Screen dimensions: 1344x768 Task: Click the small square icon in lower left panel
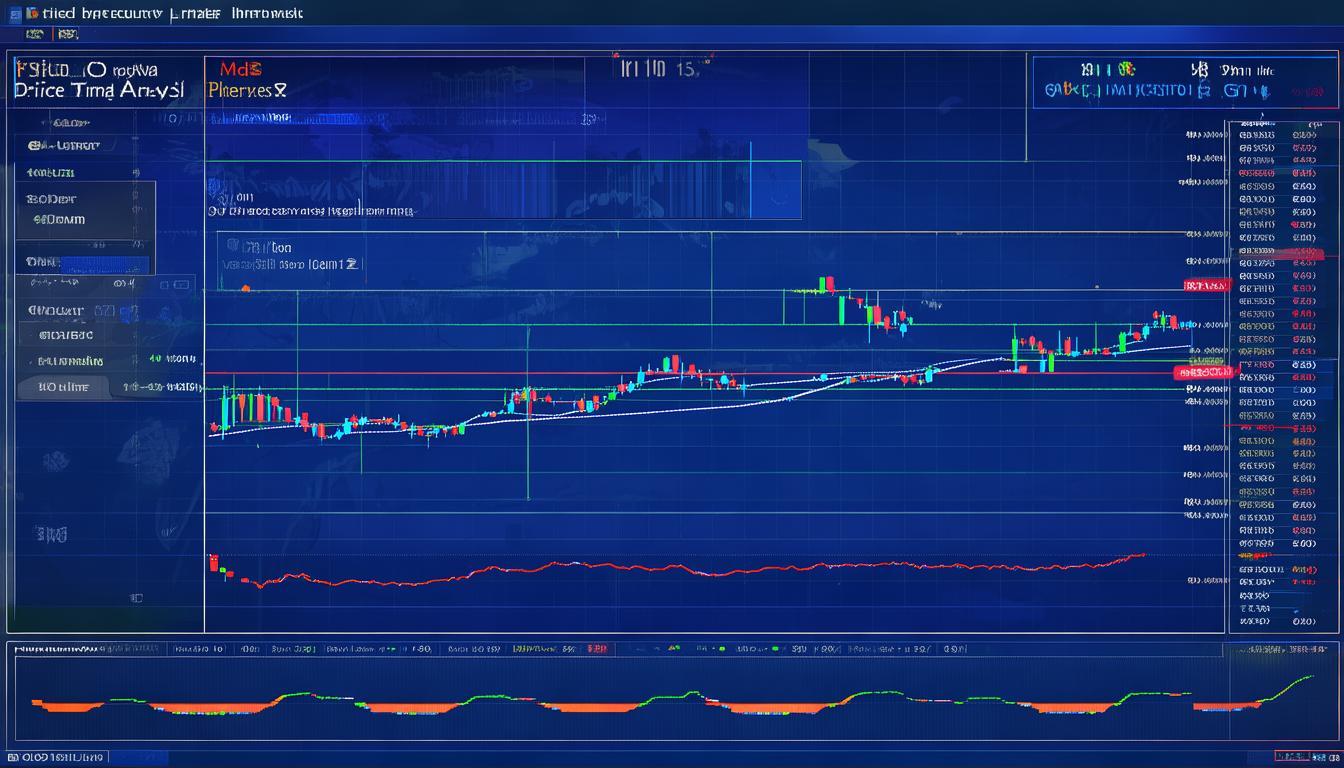pos(135,598)
